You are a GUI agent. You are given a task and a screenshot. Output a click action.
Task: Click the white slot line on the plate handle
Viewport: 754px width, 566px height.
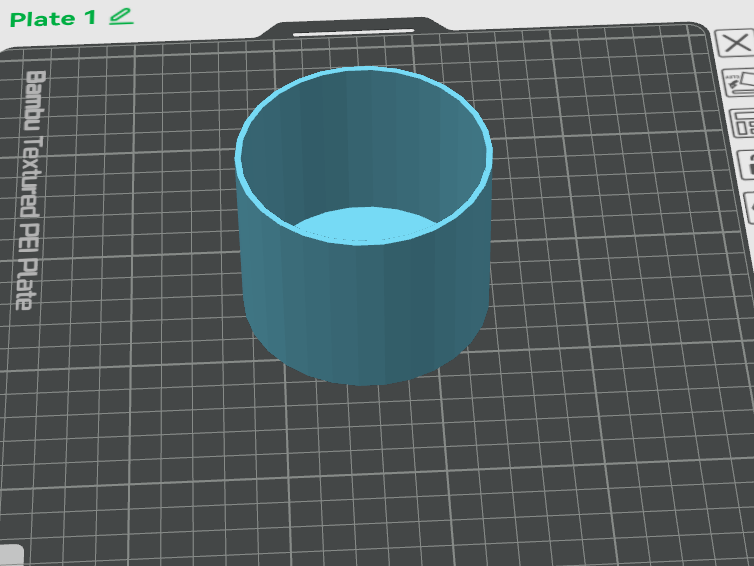click(x=353, y=32)
